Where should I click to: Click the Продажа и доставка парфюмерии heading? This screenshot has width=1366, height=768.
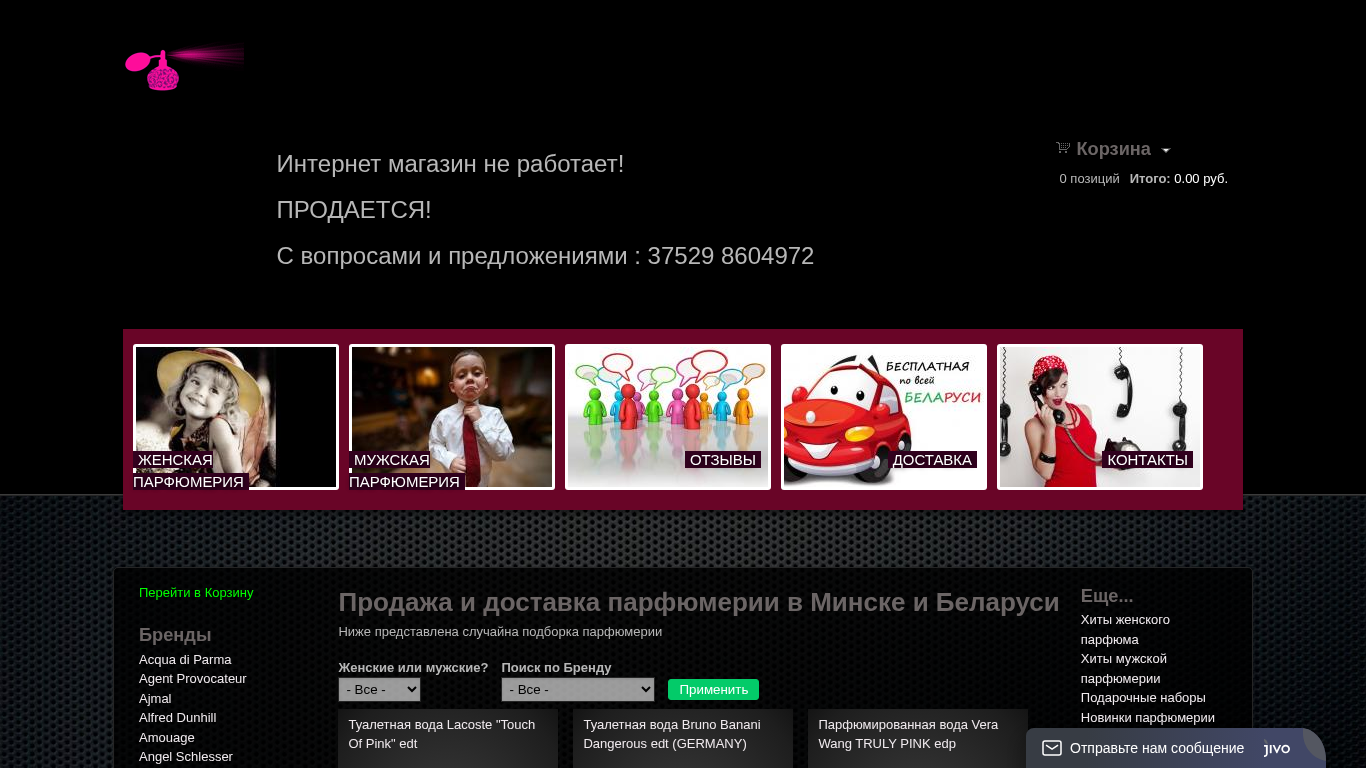click(699, 602)
